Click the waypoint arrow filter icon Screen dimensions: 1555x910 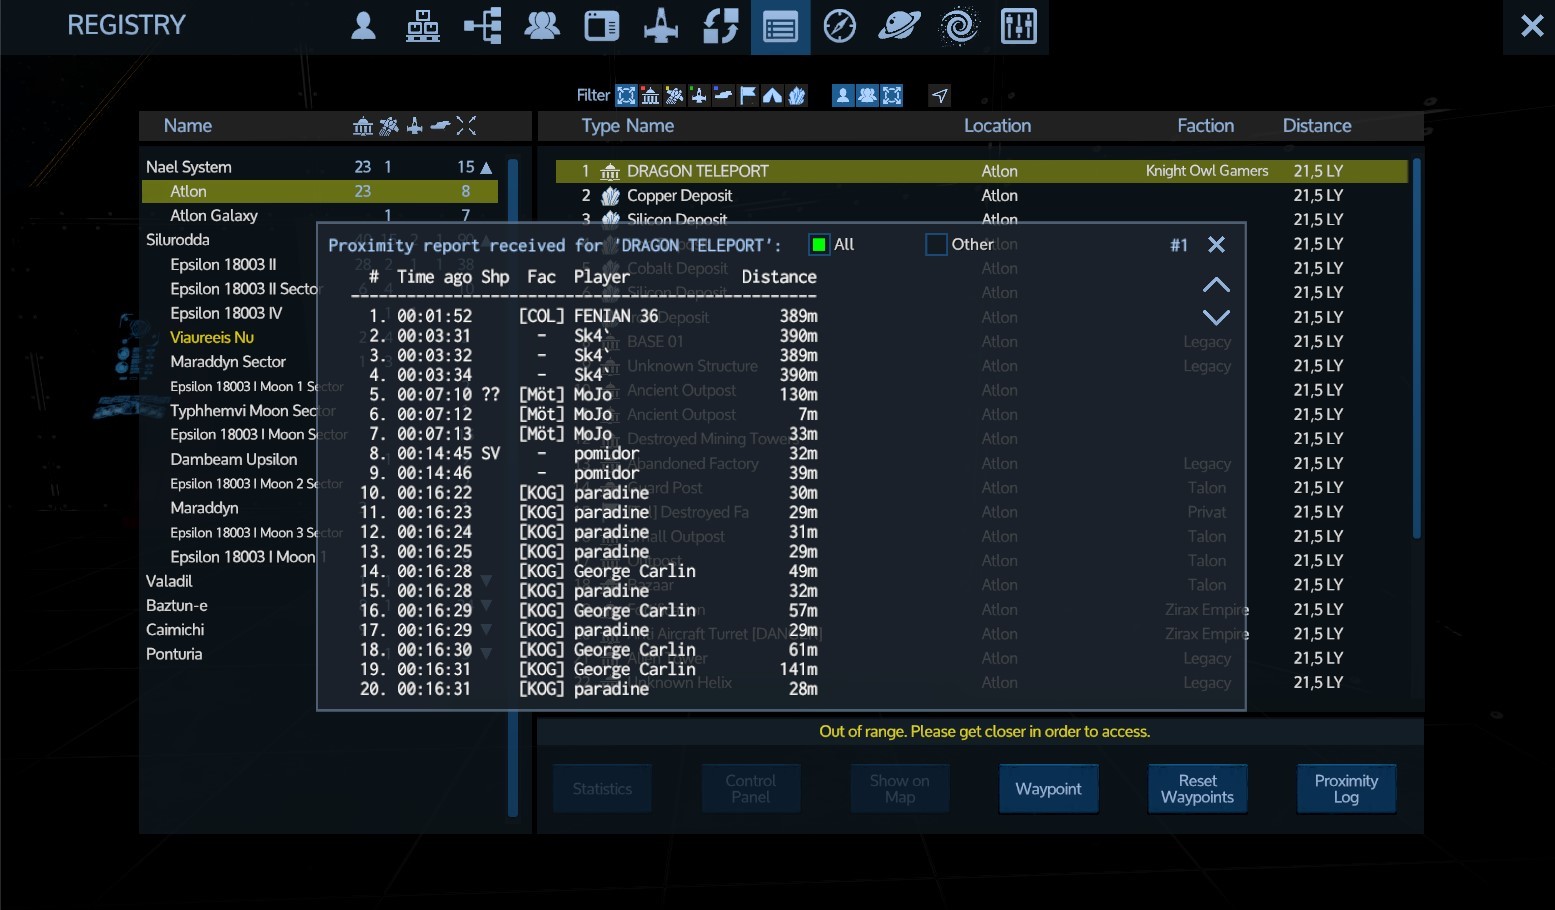(939, 95)
